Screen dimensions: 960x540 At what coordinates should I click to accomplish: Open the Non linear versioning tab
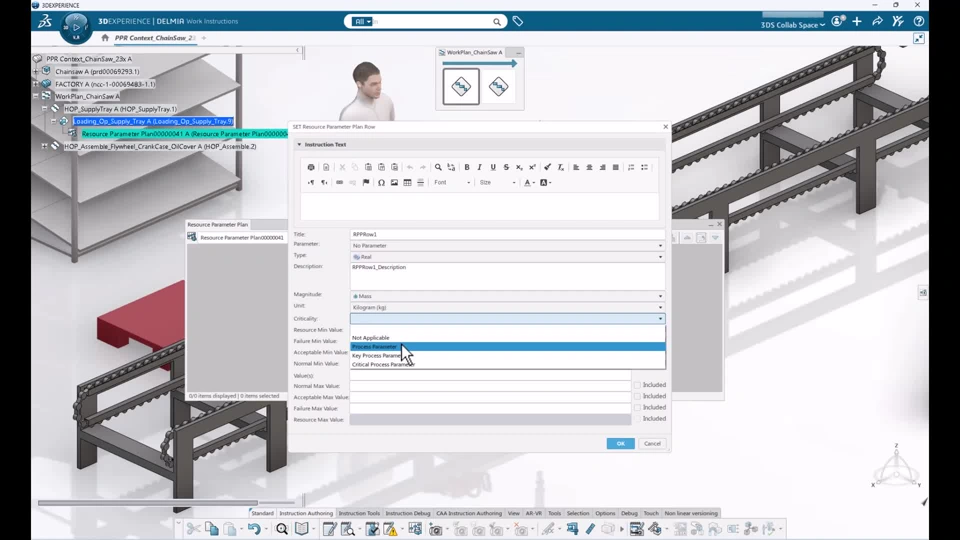click(691, 513)
